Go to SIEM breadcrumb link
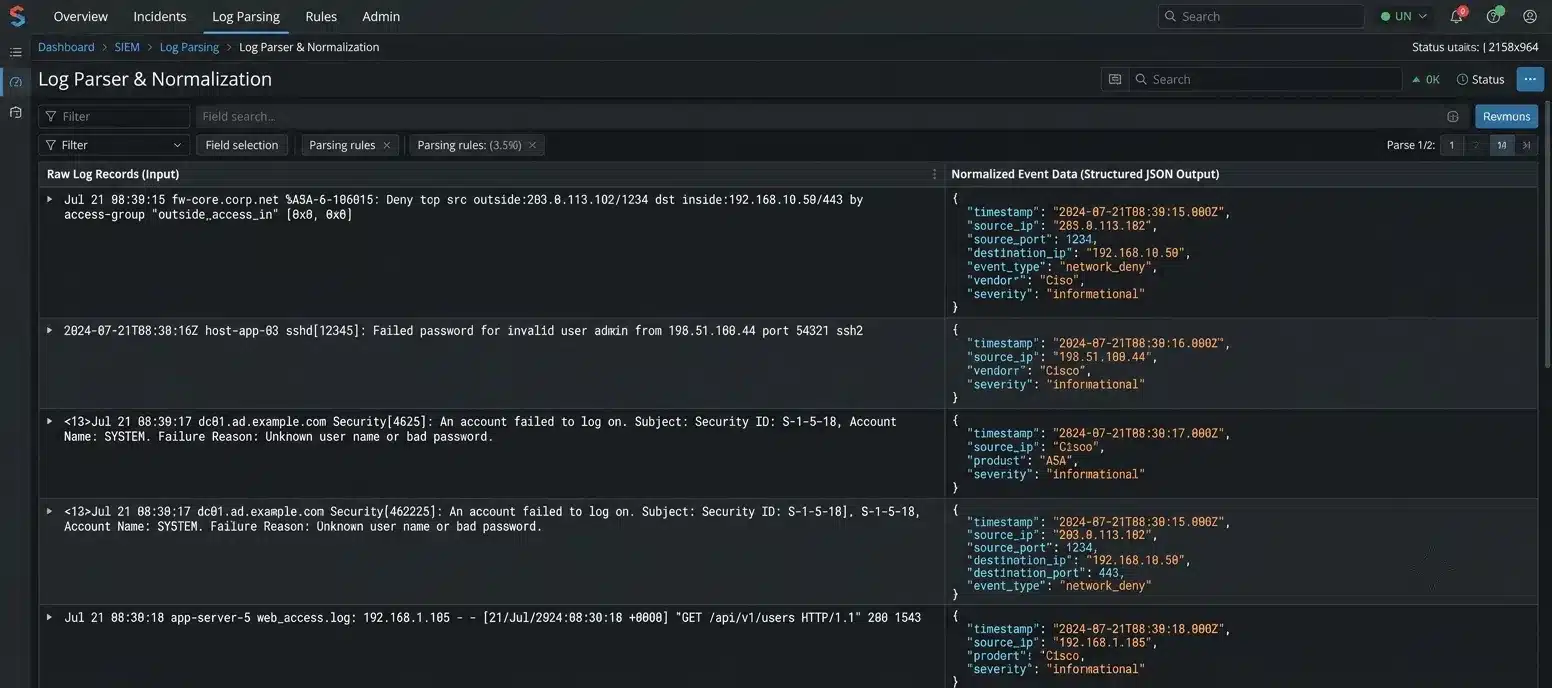This screenshot has width=1552, height=688. coord(127,47)
